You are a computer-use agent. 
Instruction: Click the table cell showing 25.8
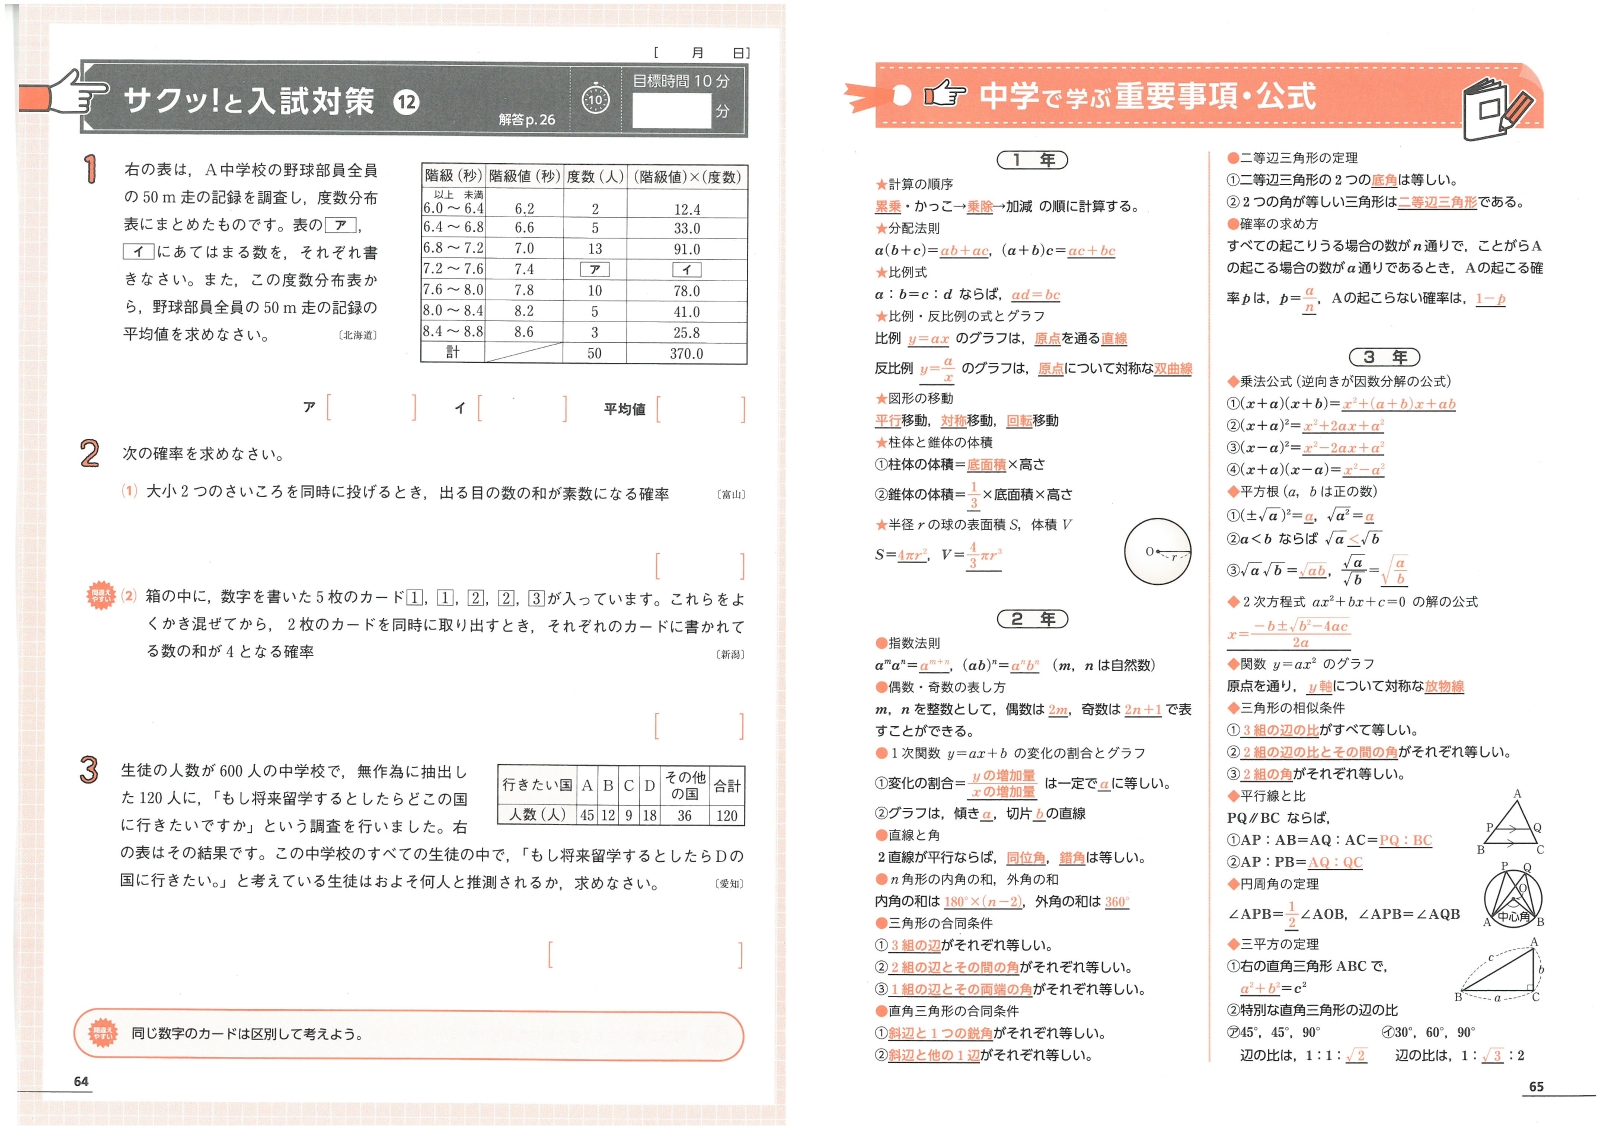[x=687, y=332]
